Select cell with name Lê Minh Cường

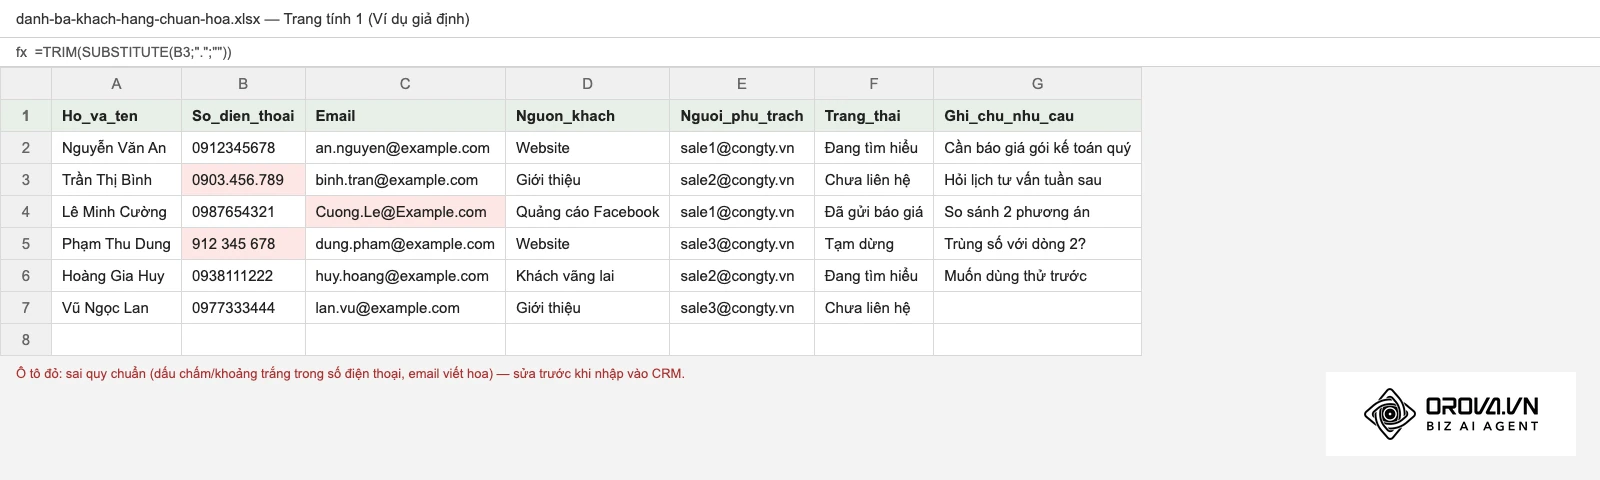click(x=116, y=212)
